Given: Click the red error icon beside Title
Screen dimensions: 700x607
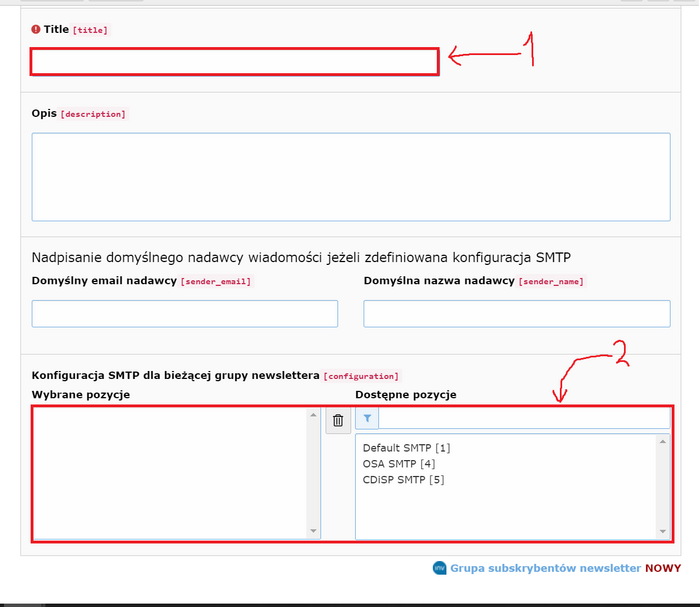Looking at the screenshot, I should tap(36, 30).
